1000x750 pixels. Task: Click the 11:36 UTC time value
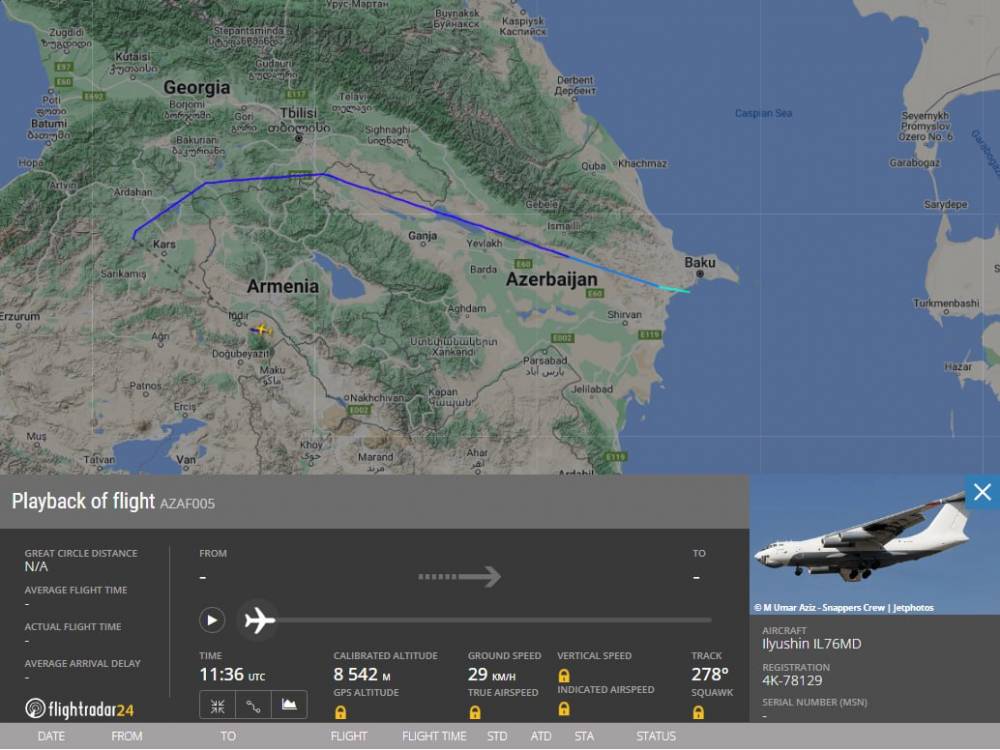232,675
